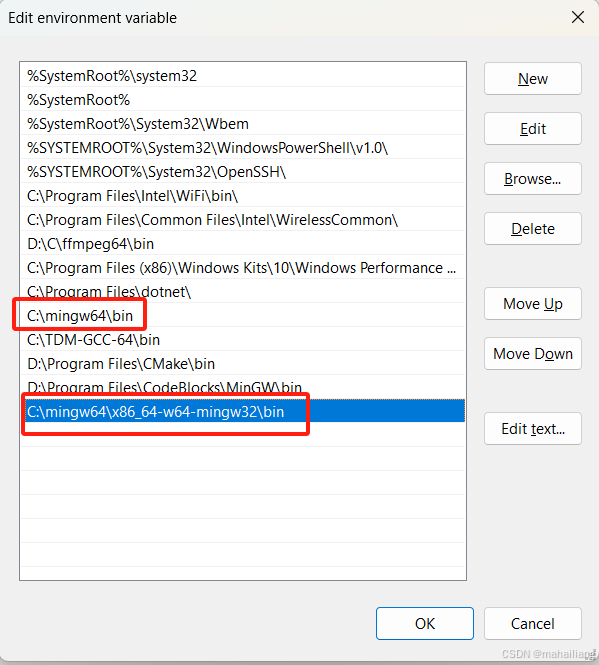Image resolution: width=599 pixels, height=665 pixels.
Task: Select the D:\C\ffmpeg64\bin entry
Action: pos(243,244)
